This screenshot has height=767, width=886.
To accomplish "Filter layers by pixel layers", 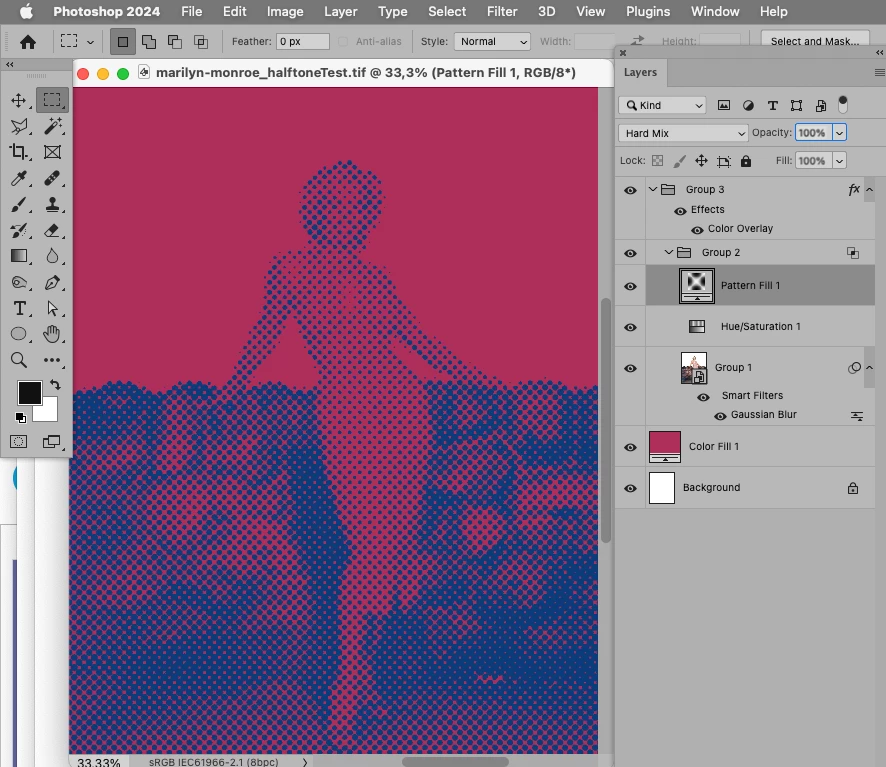I will [x=724, y=105].
